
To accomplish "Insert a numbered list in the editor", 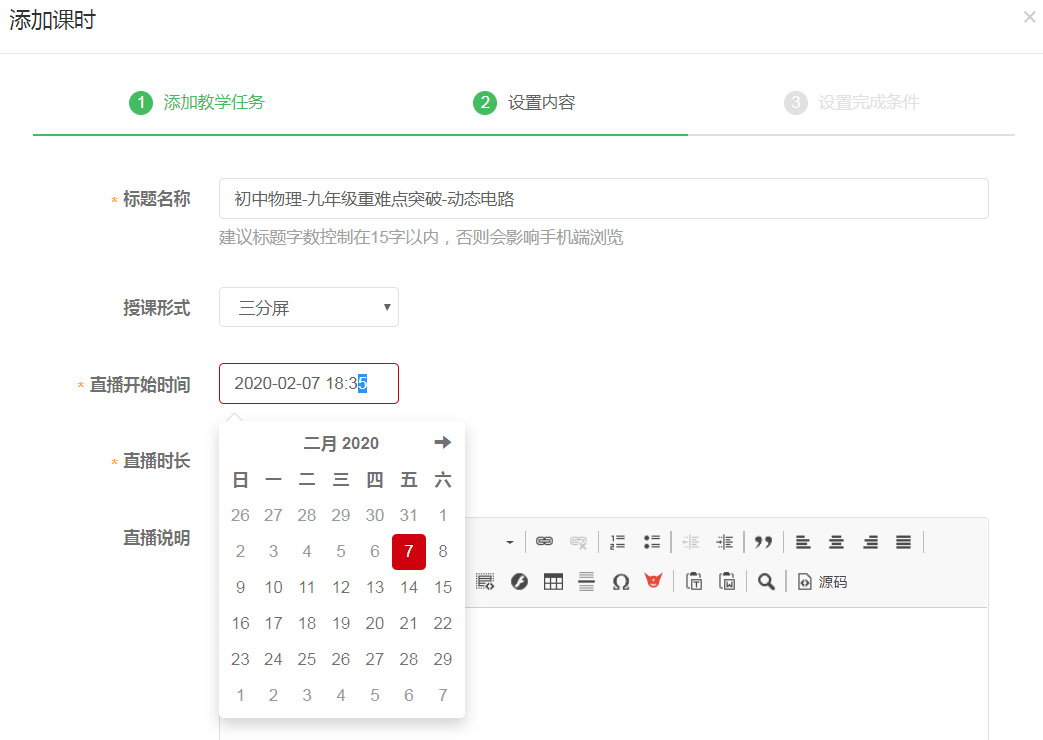I will click(x=618, y=542).
